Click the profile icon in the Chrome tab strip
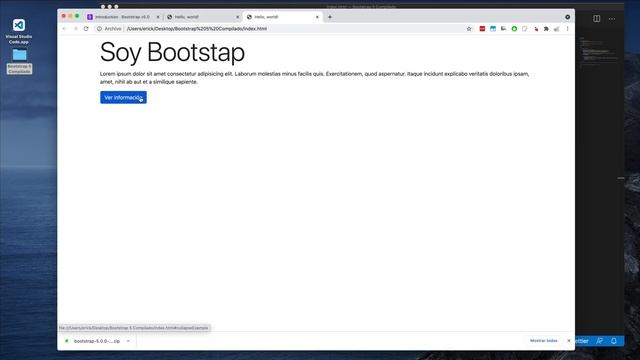 pos(568,17)
